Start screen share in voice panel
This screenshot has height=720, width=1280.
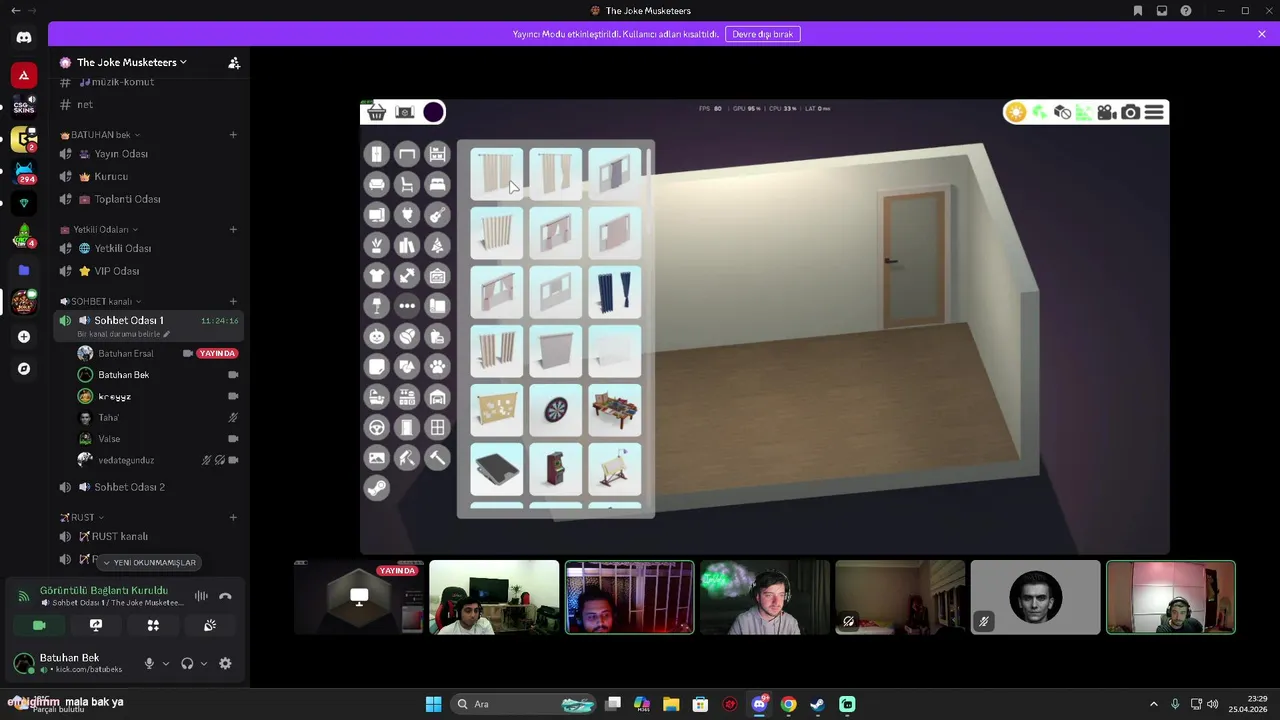point(96,625)
